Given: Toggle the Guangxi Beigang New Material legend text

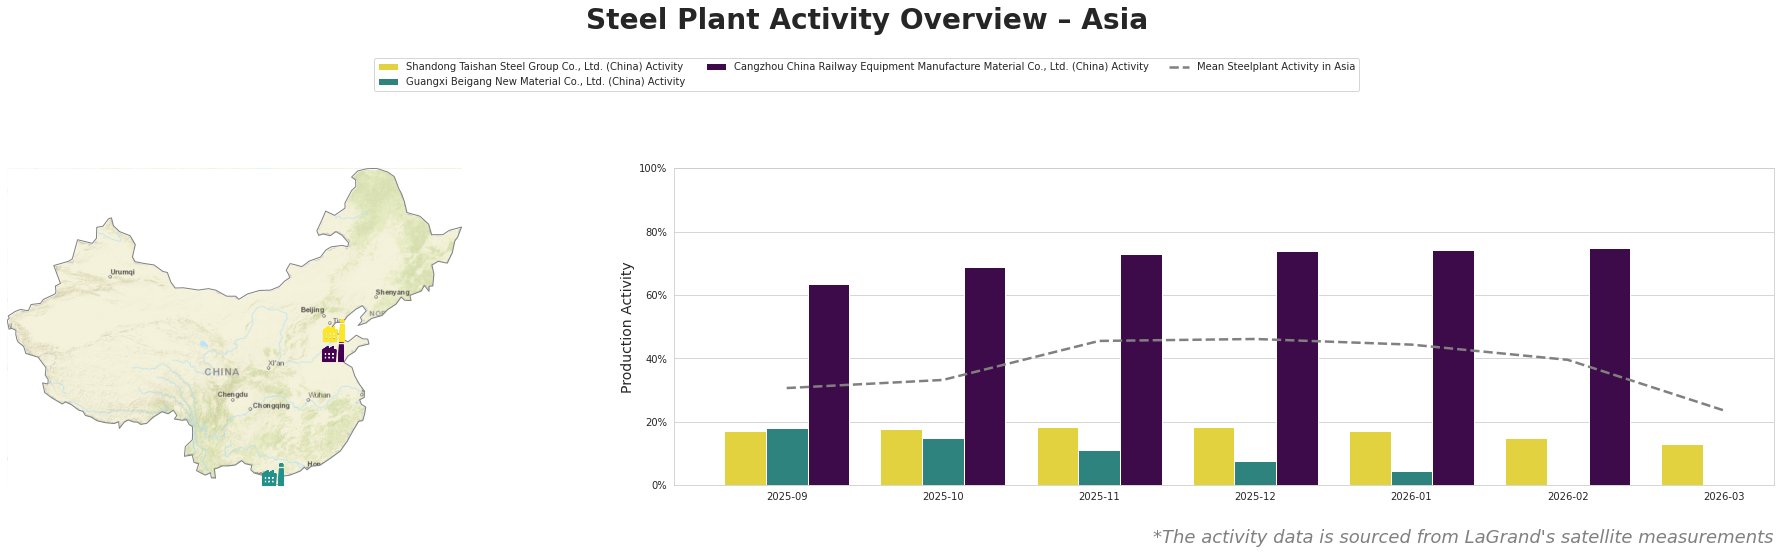Looking at the screenshot, I should [545, 82].
